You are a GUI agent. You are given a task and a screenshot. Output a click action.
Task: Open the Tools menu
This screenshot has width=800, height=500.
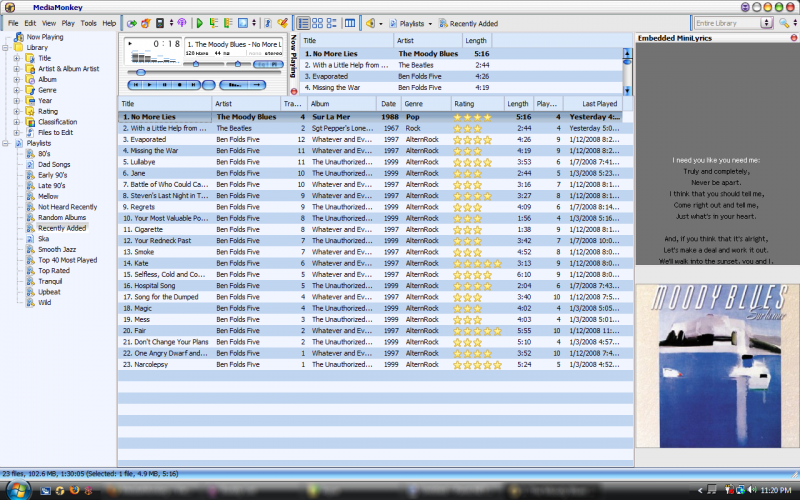89,22
